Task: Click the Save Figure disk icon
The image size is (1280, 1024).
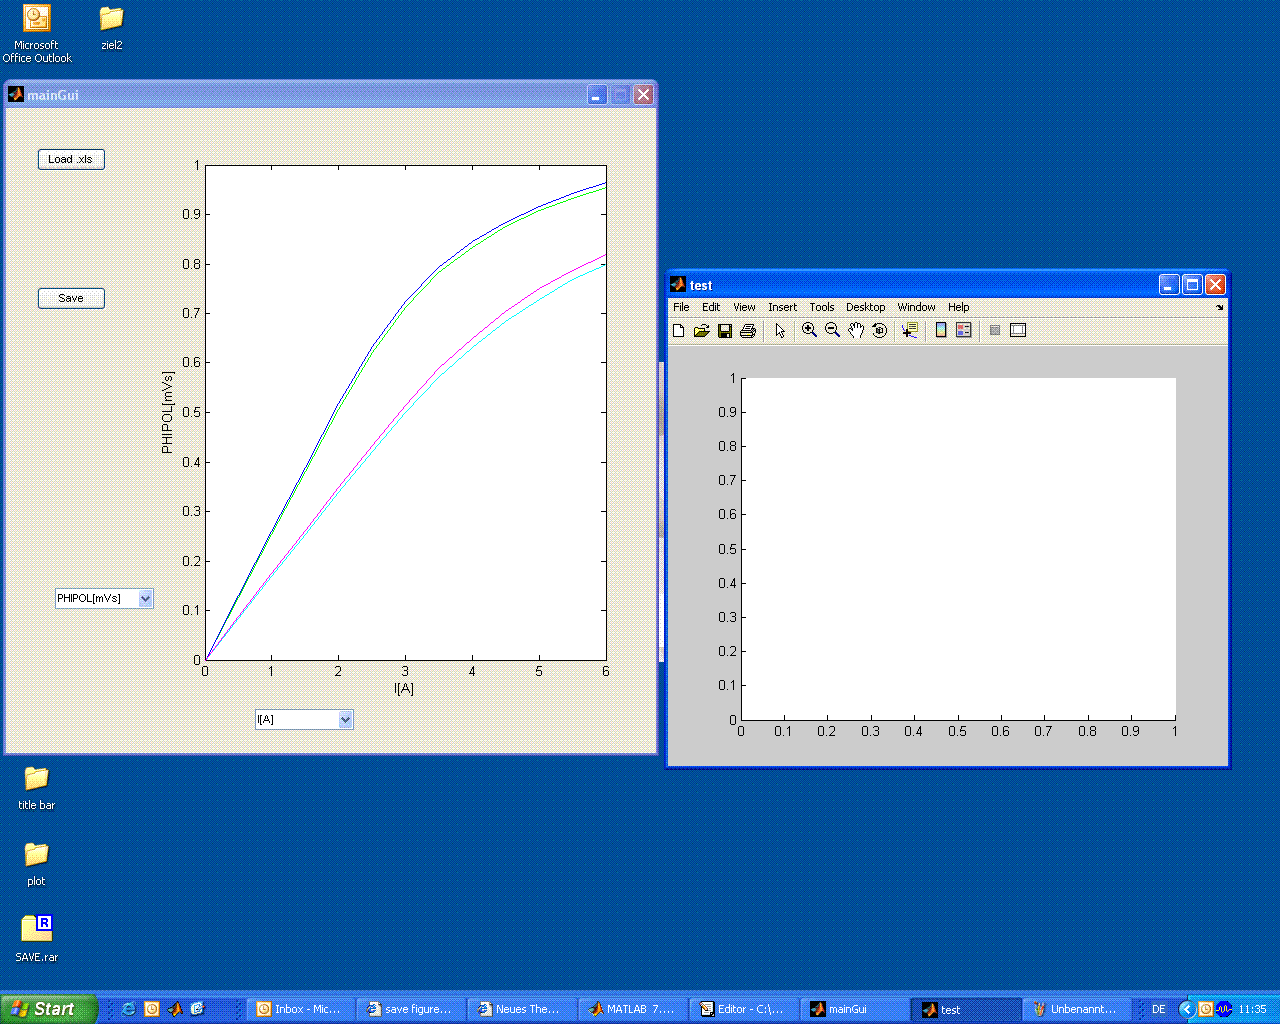Action: click(x=725, y=331)
